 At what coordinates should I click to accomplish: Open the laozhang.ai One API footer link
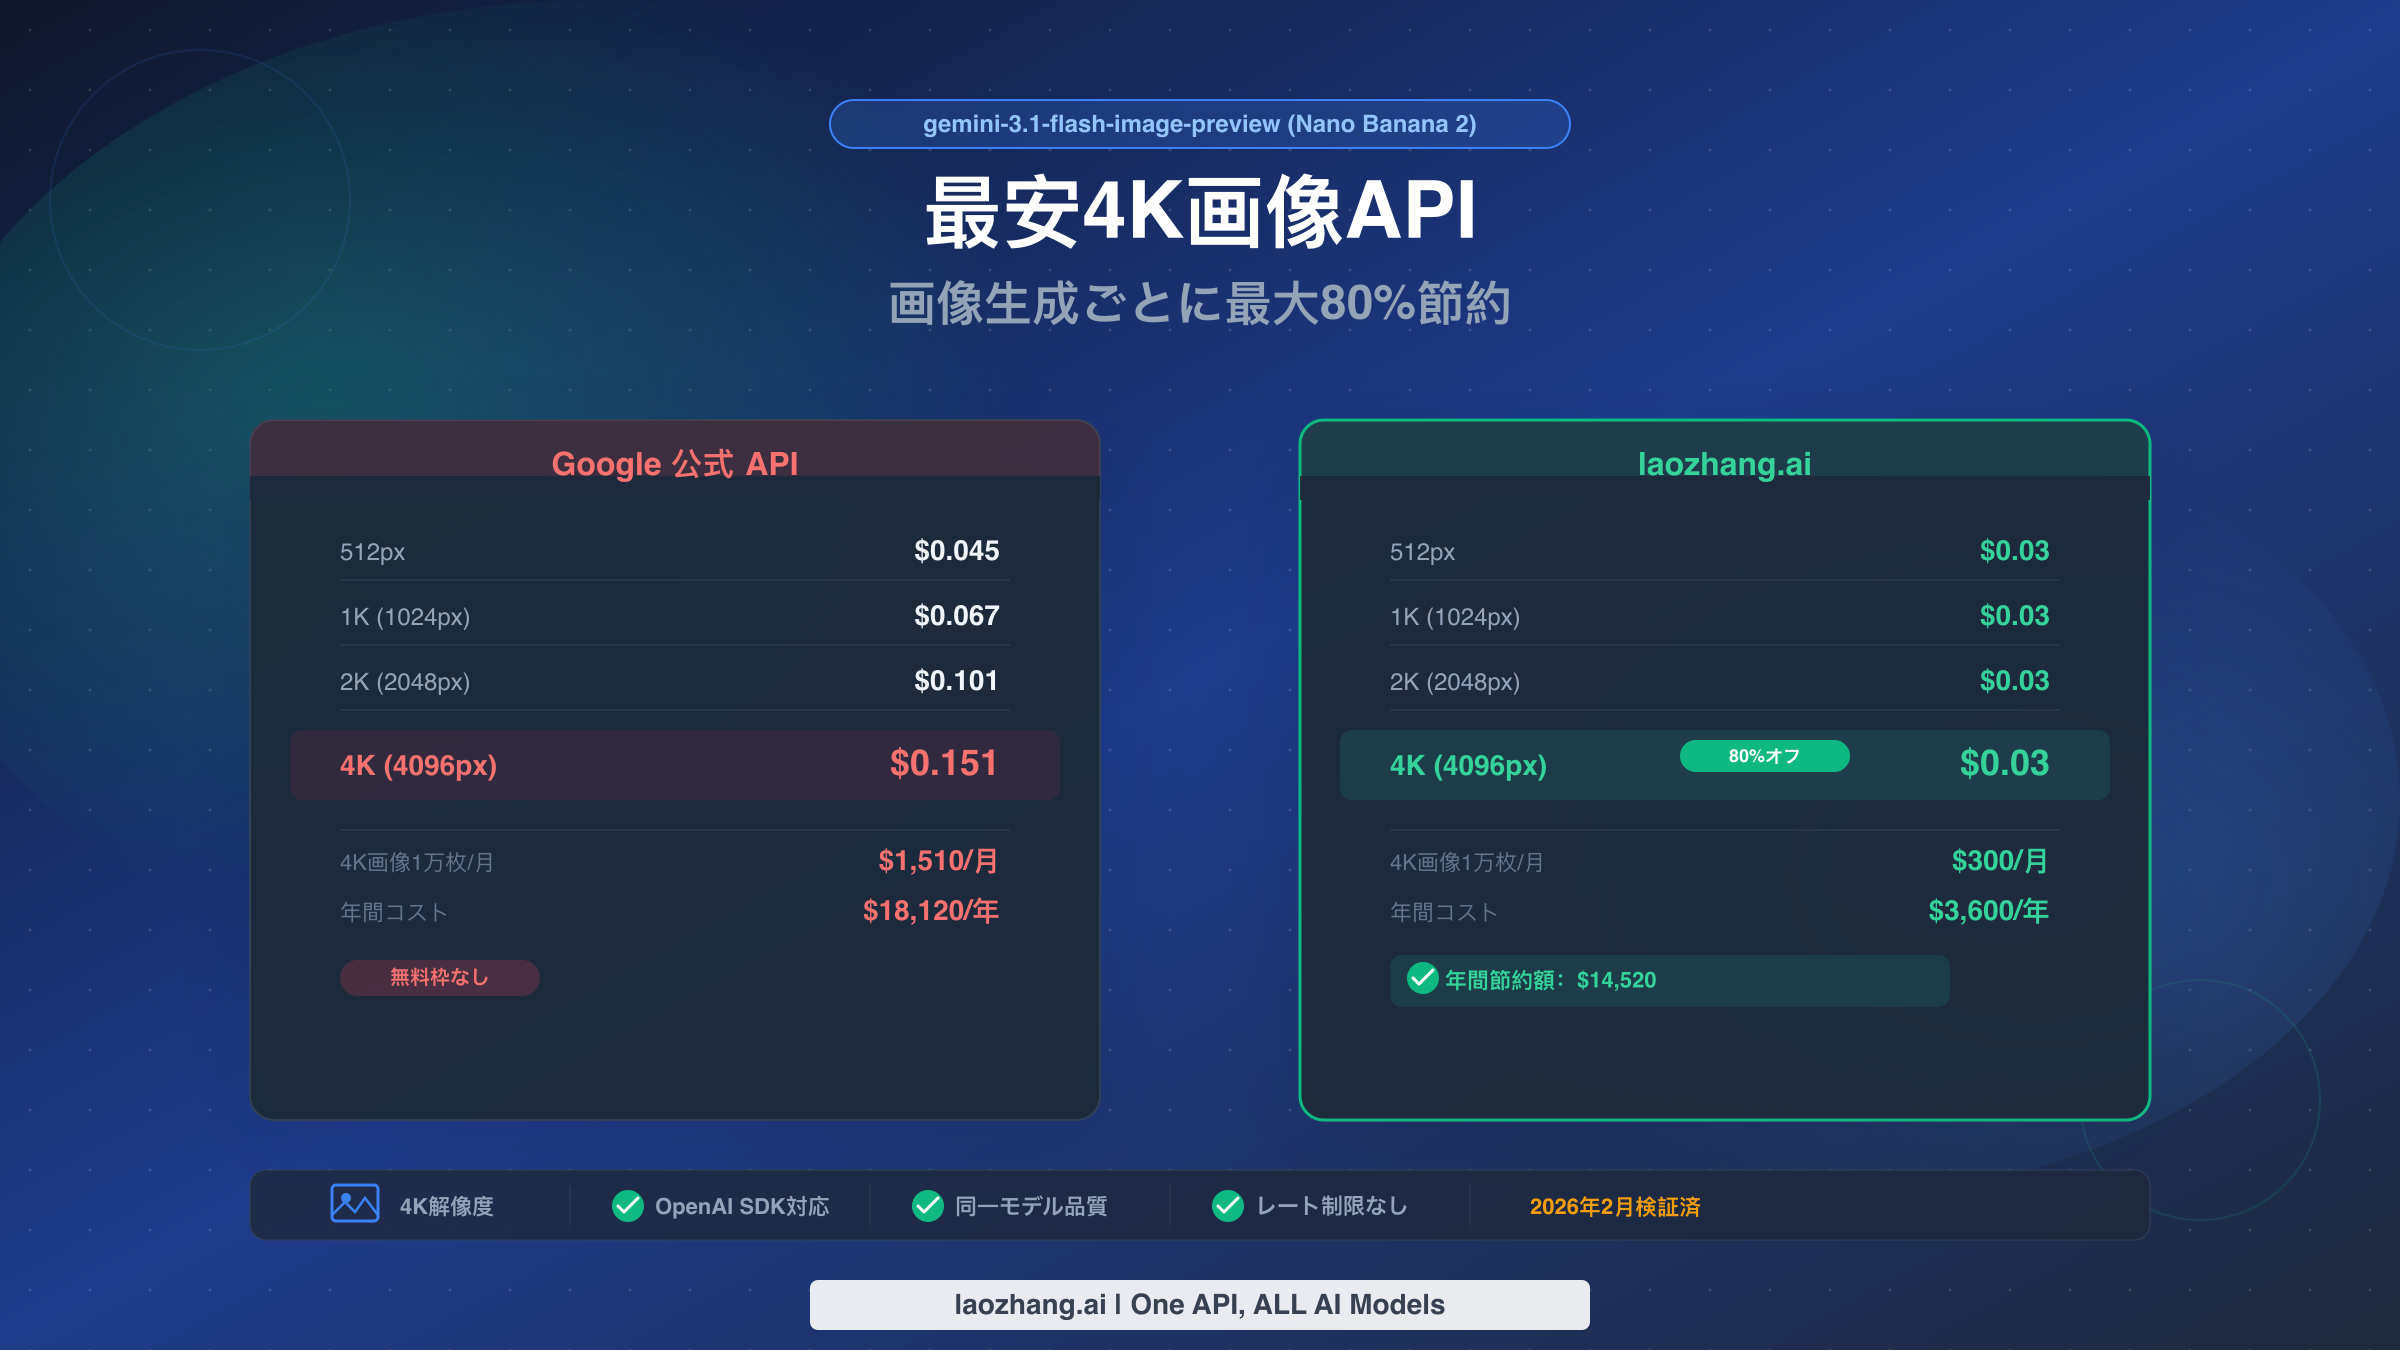point(1199,1304)
